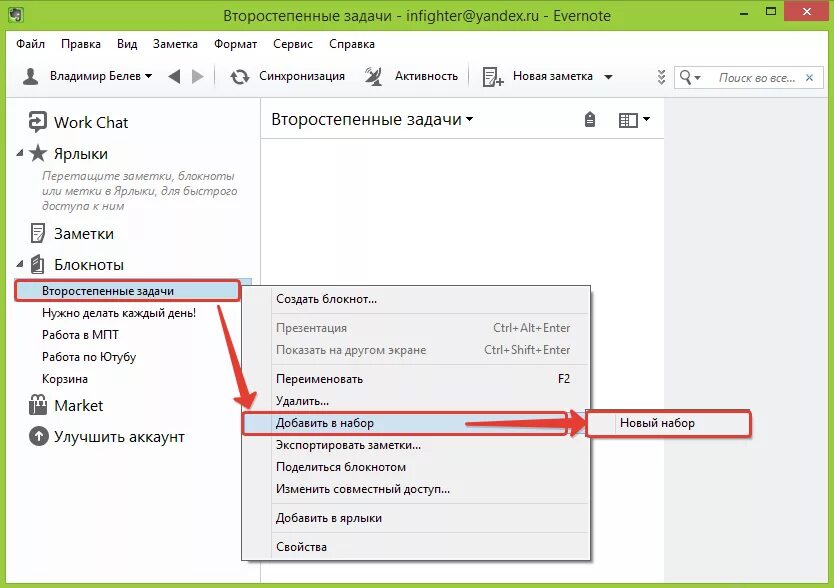Click the Новая заметка button label

click(553, 76)
